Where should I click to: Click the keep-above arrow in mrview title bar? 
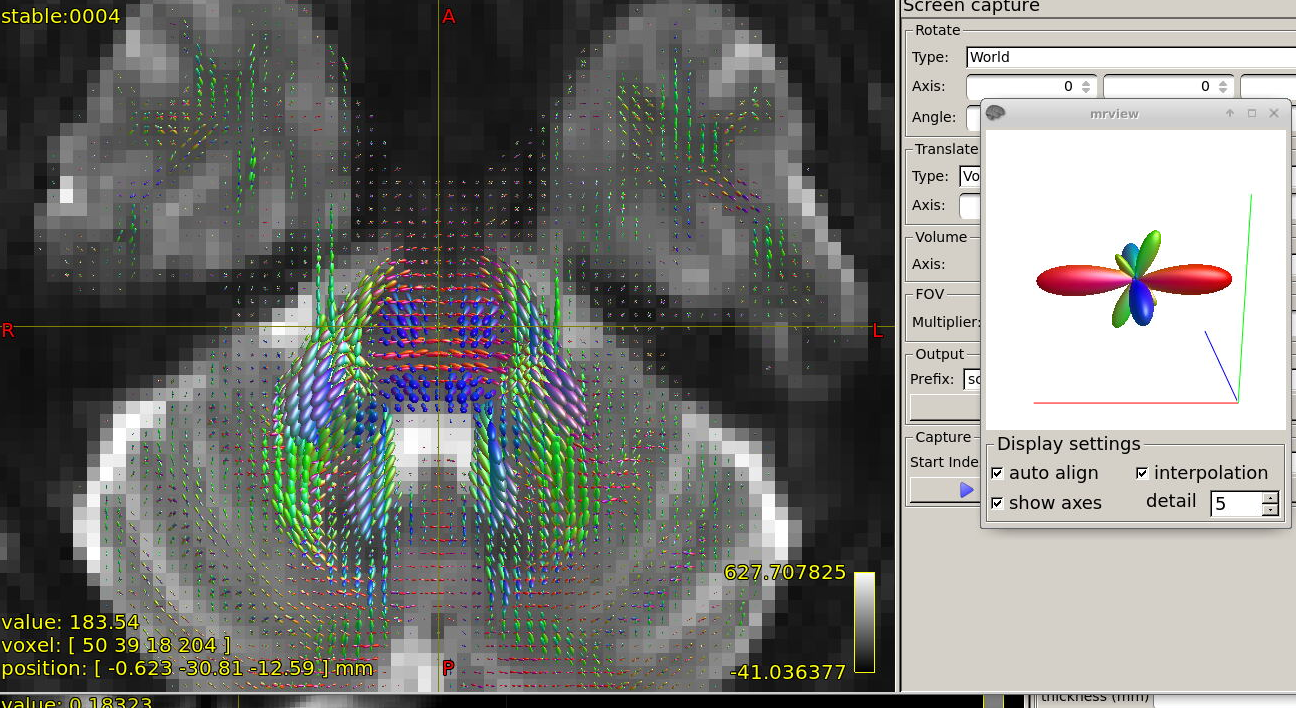tap(1230, 113)
